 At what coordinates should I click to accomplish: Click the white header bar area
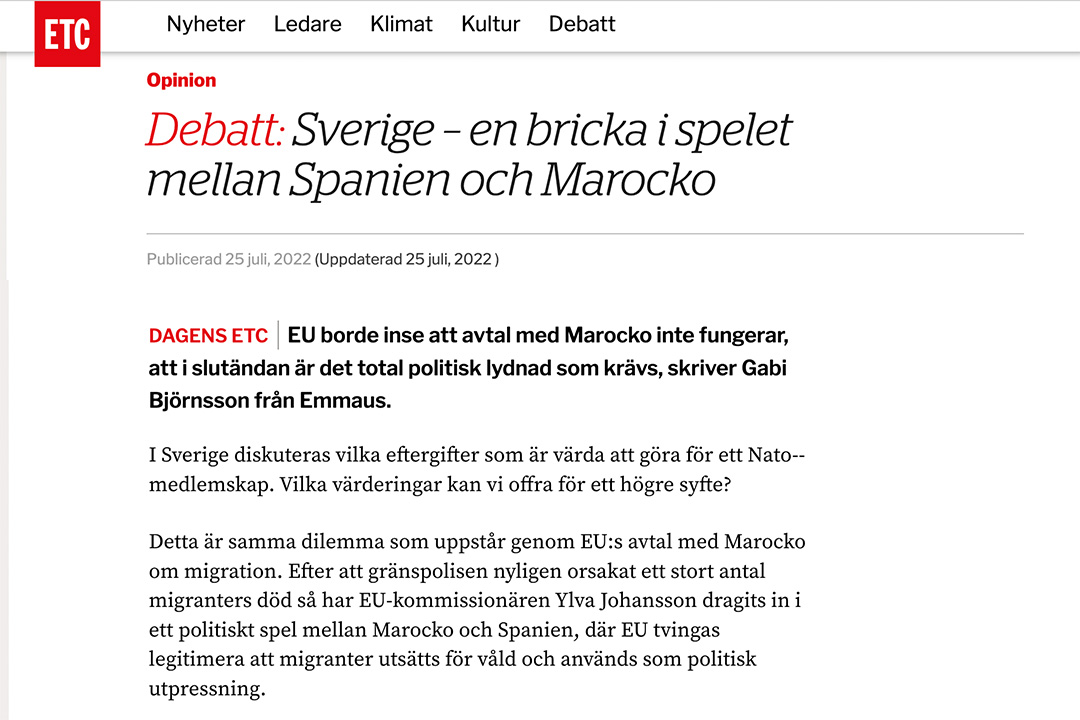800,25
